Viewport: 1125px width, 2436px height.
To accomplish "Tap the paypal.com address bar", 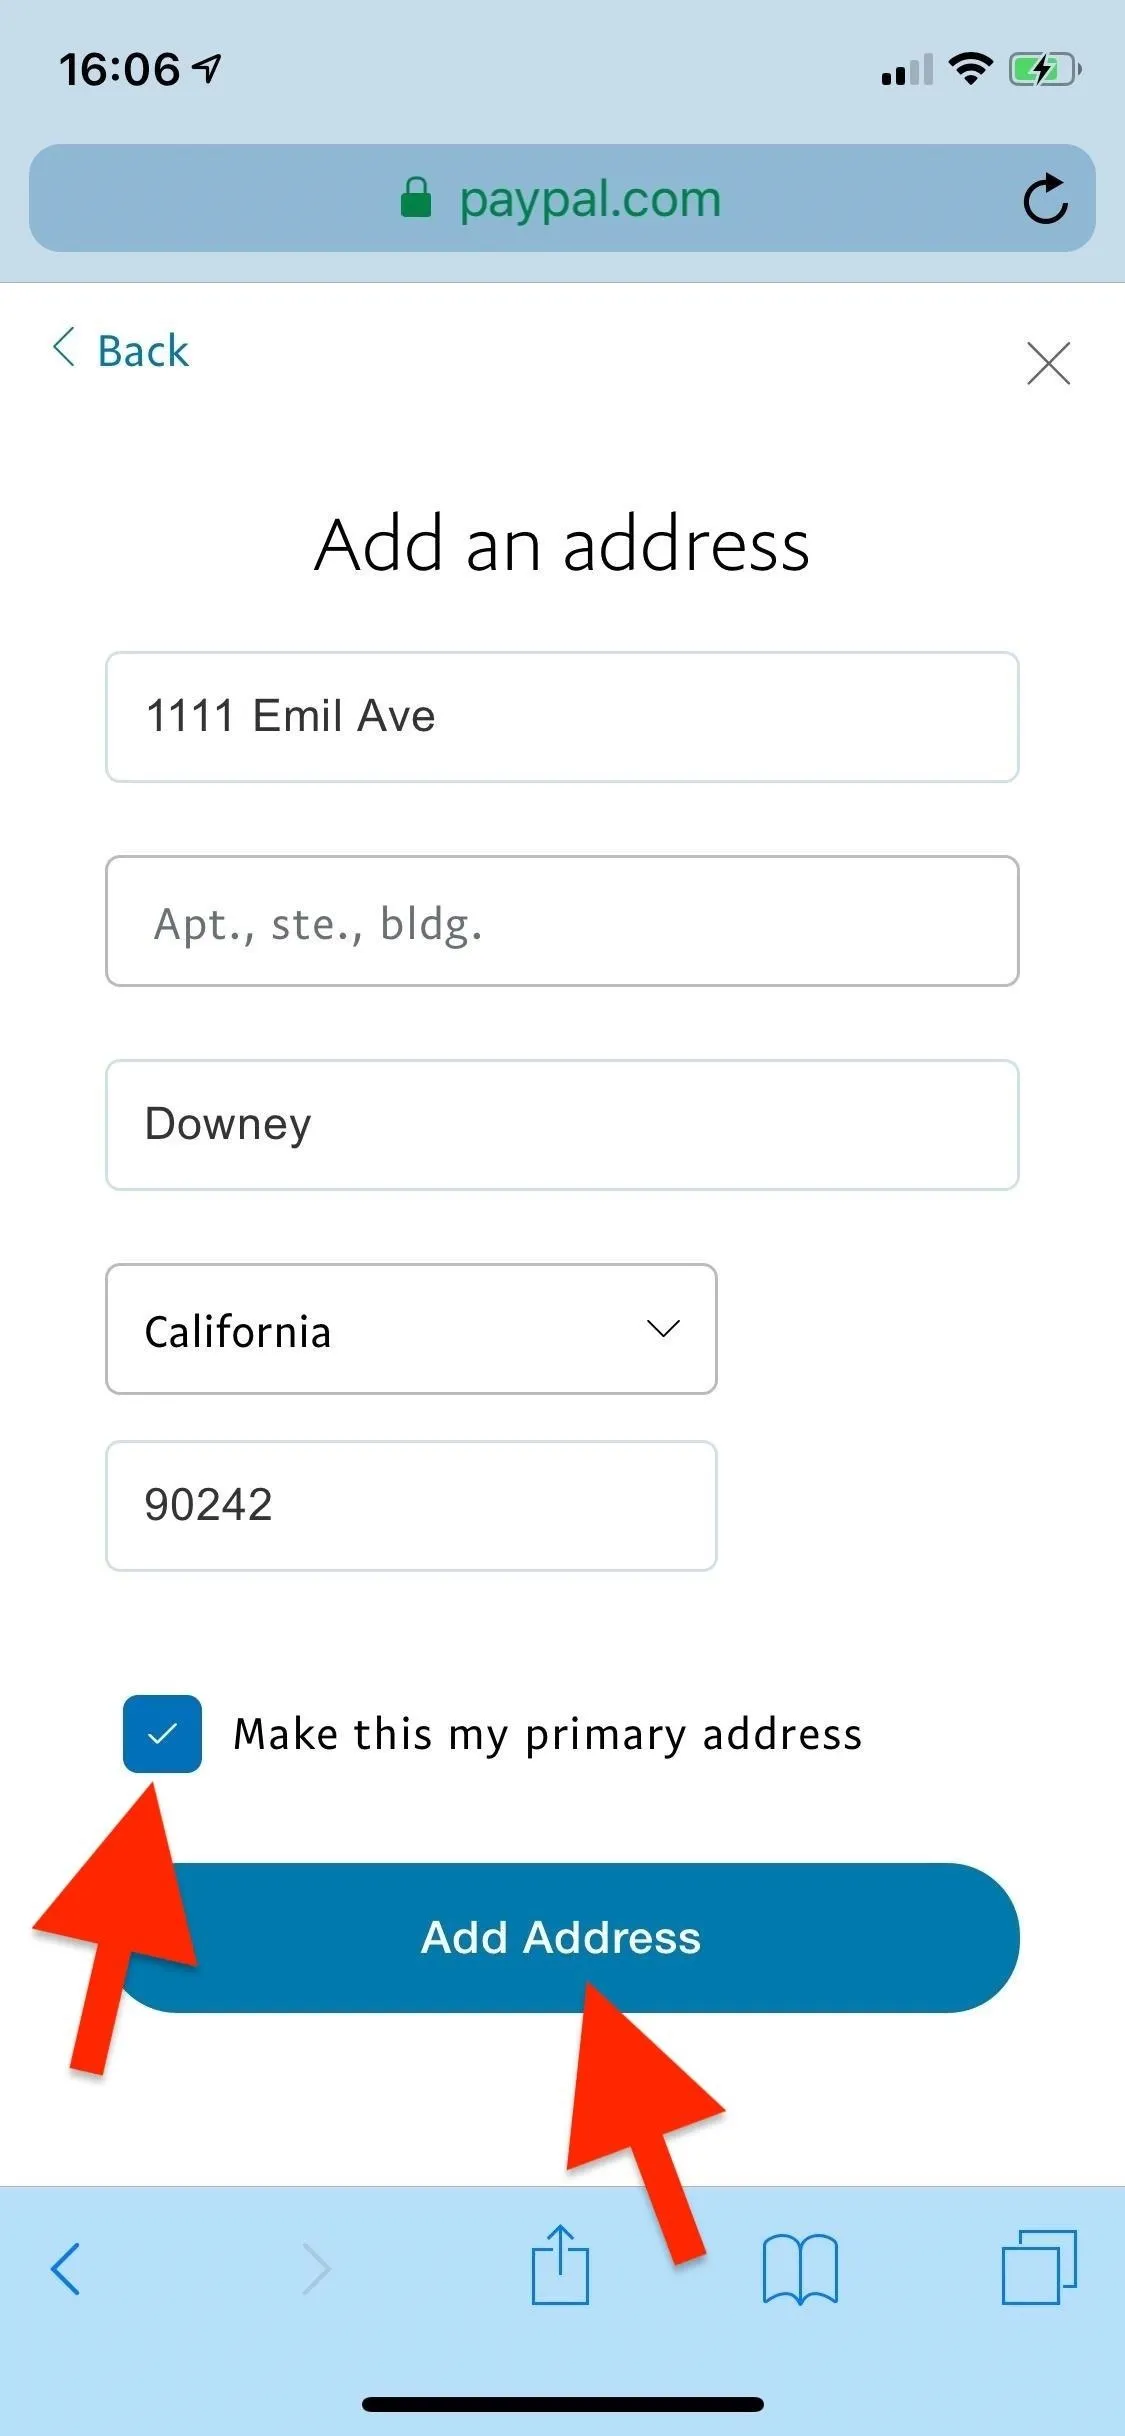I will [562, 198].
